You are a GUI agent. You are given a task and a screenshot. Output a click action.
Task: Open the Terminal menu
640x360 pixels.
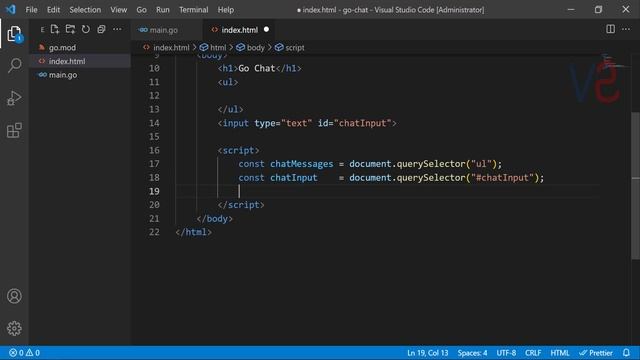(x=193, y=9)
